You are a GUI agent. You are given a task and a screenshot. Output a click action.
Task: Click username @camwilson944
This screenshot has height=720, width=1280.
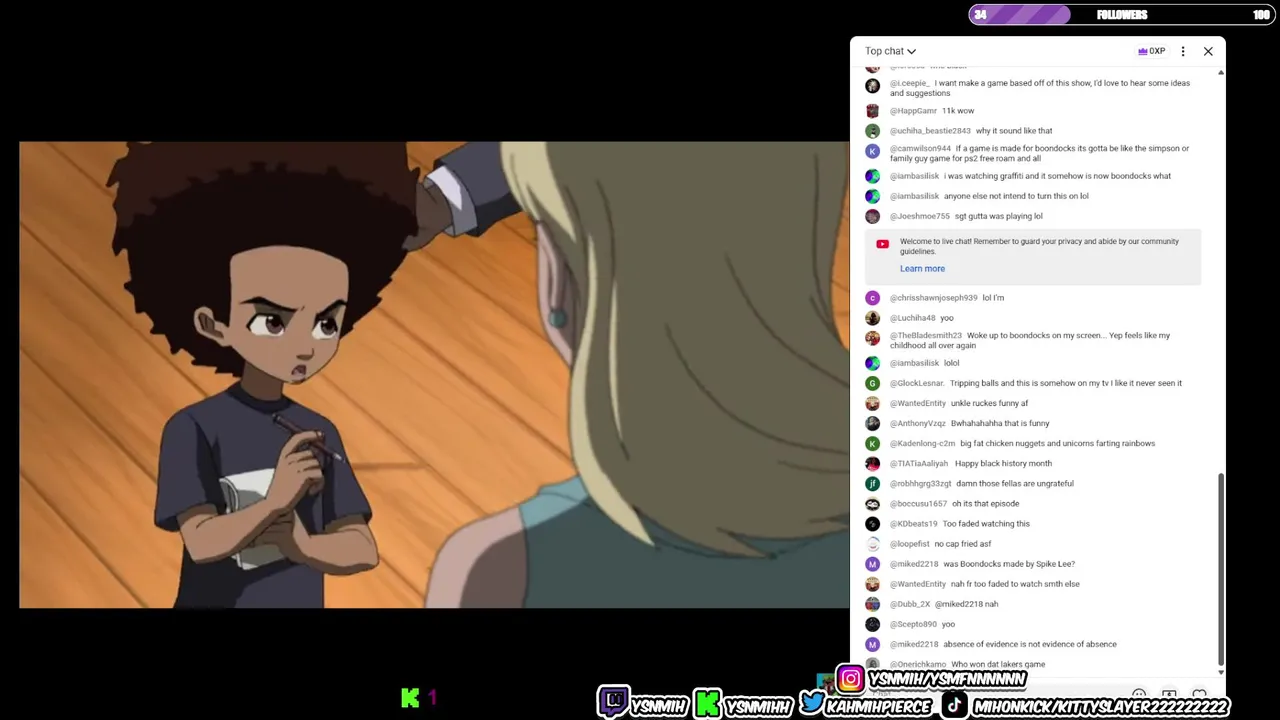tap(920, 148)
